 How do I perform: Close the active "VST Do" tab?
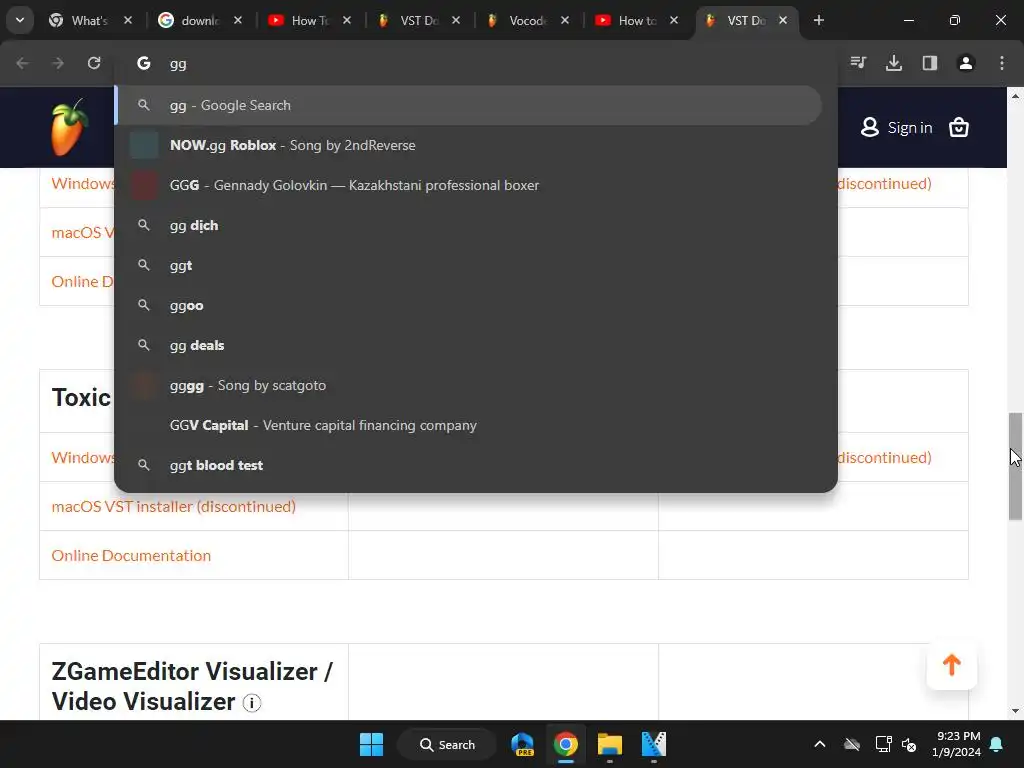[783, 20]
